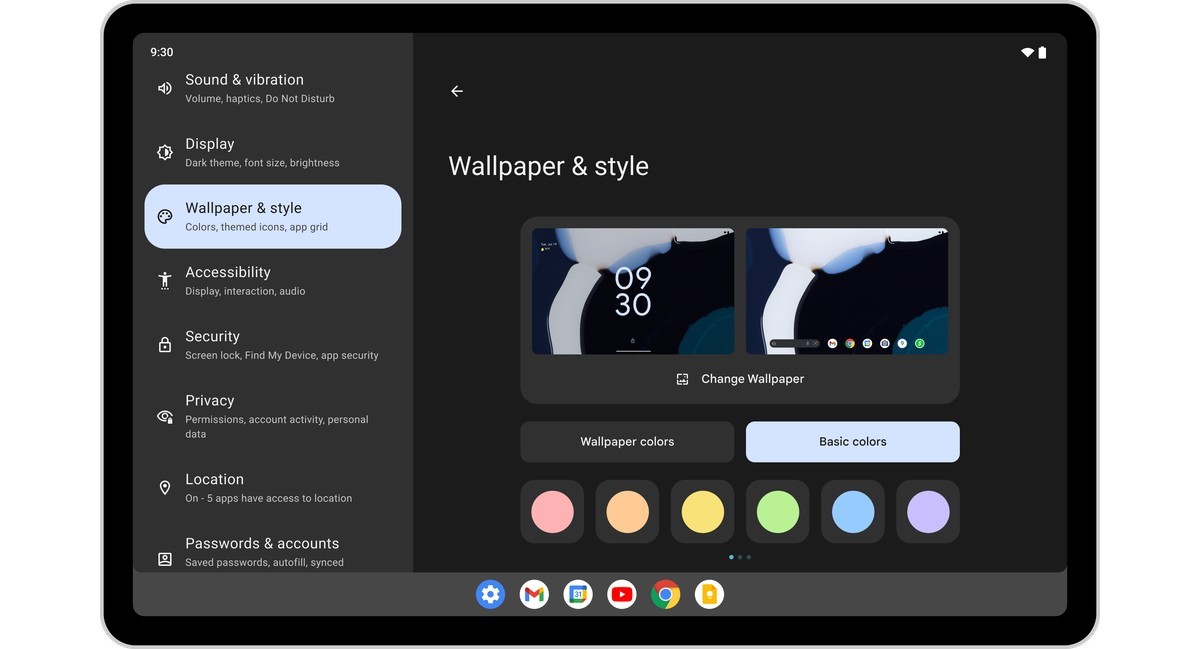
Task: Select the Basic colors tab
Action: tap(852, 442)
